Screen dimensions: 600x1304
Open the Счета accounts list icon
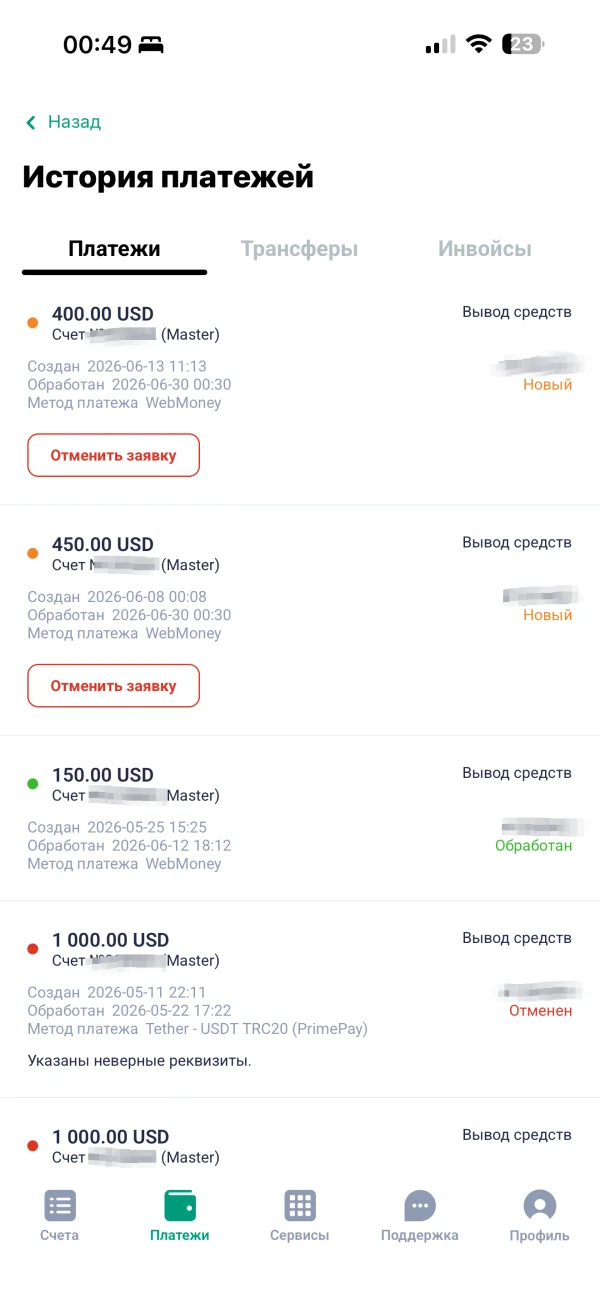point(60,1205)
